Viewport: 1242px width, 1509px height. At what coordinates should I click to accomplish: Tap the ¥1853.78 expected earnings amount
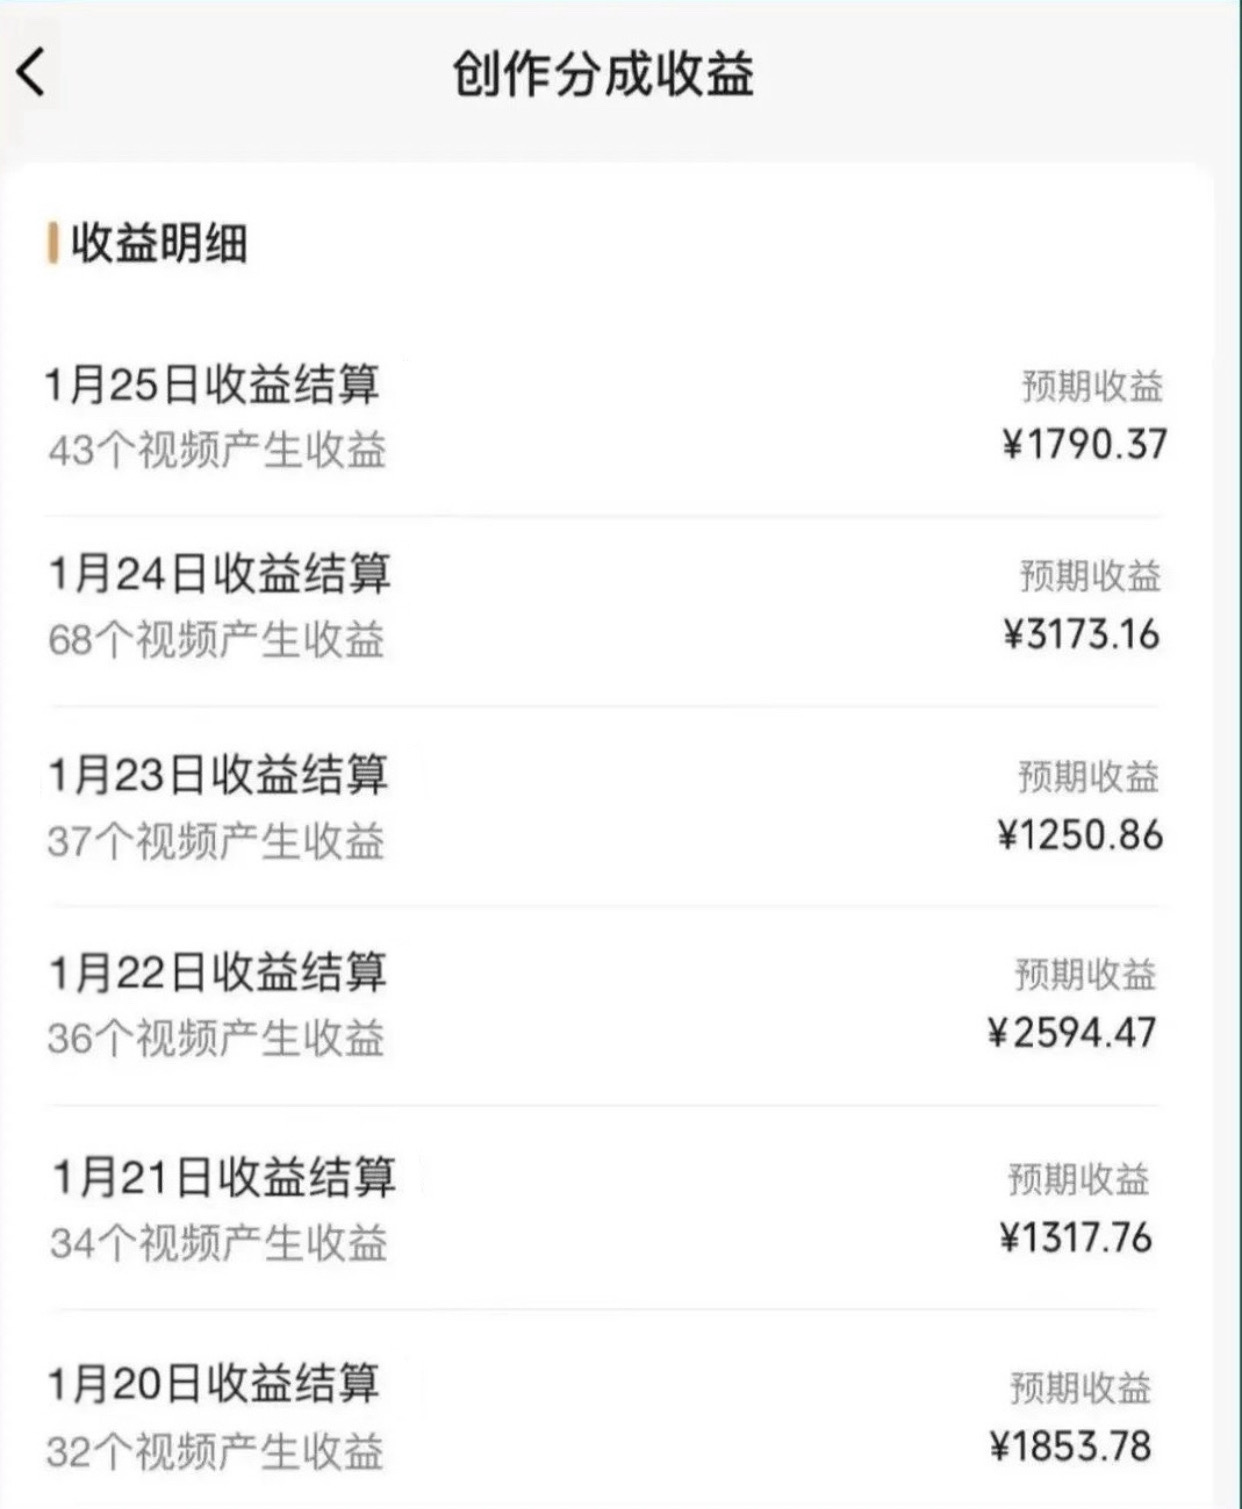point(1071,1446)
